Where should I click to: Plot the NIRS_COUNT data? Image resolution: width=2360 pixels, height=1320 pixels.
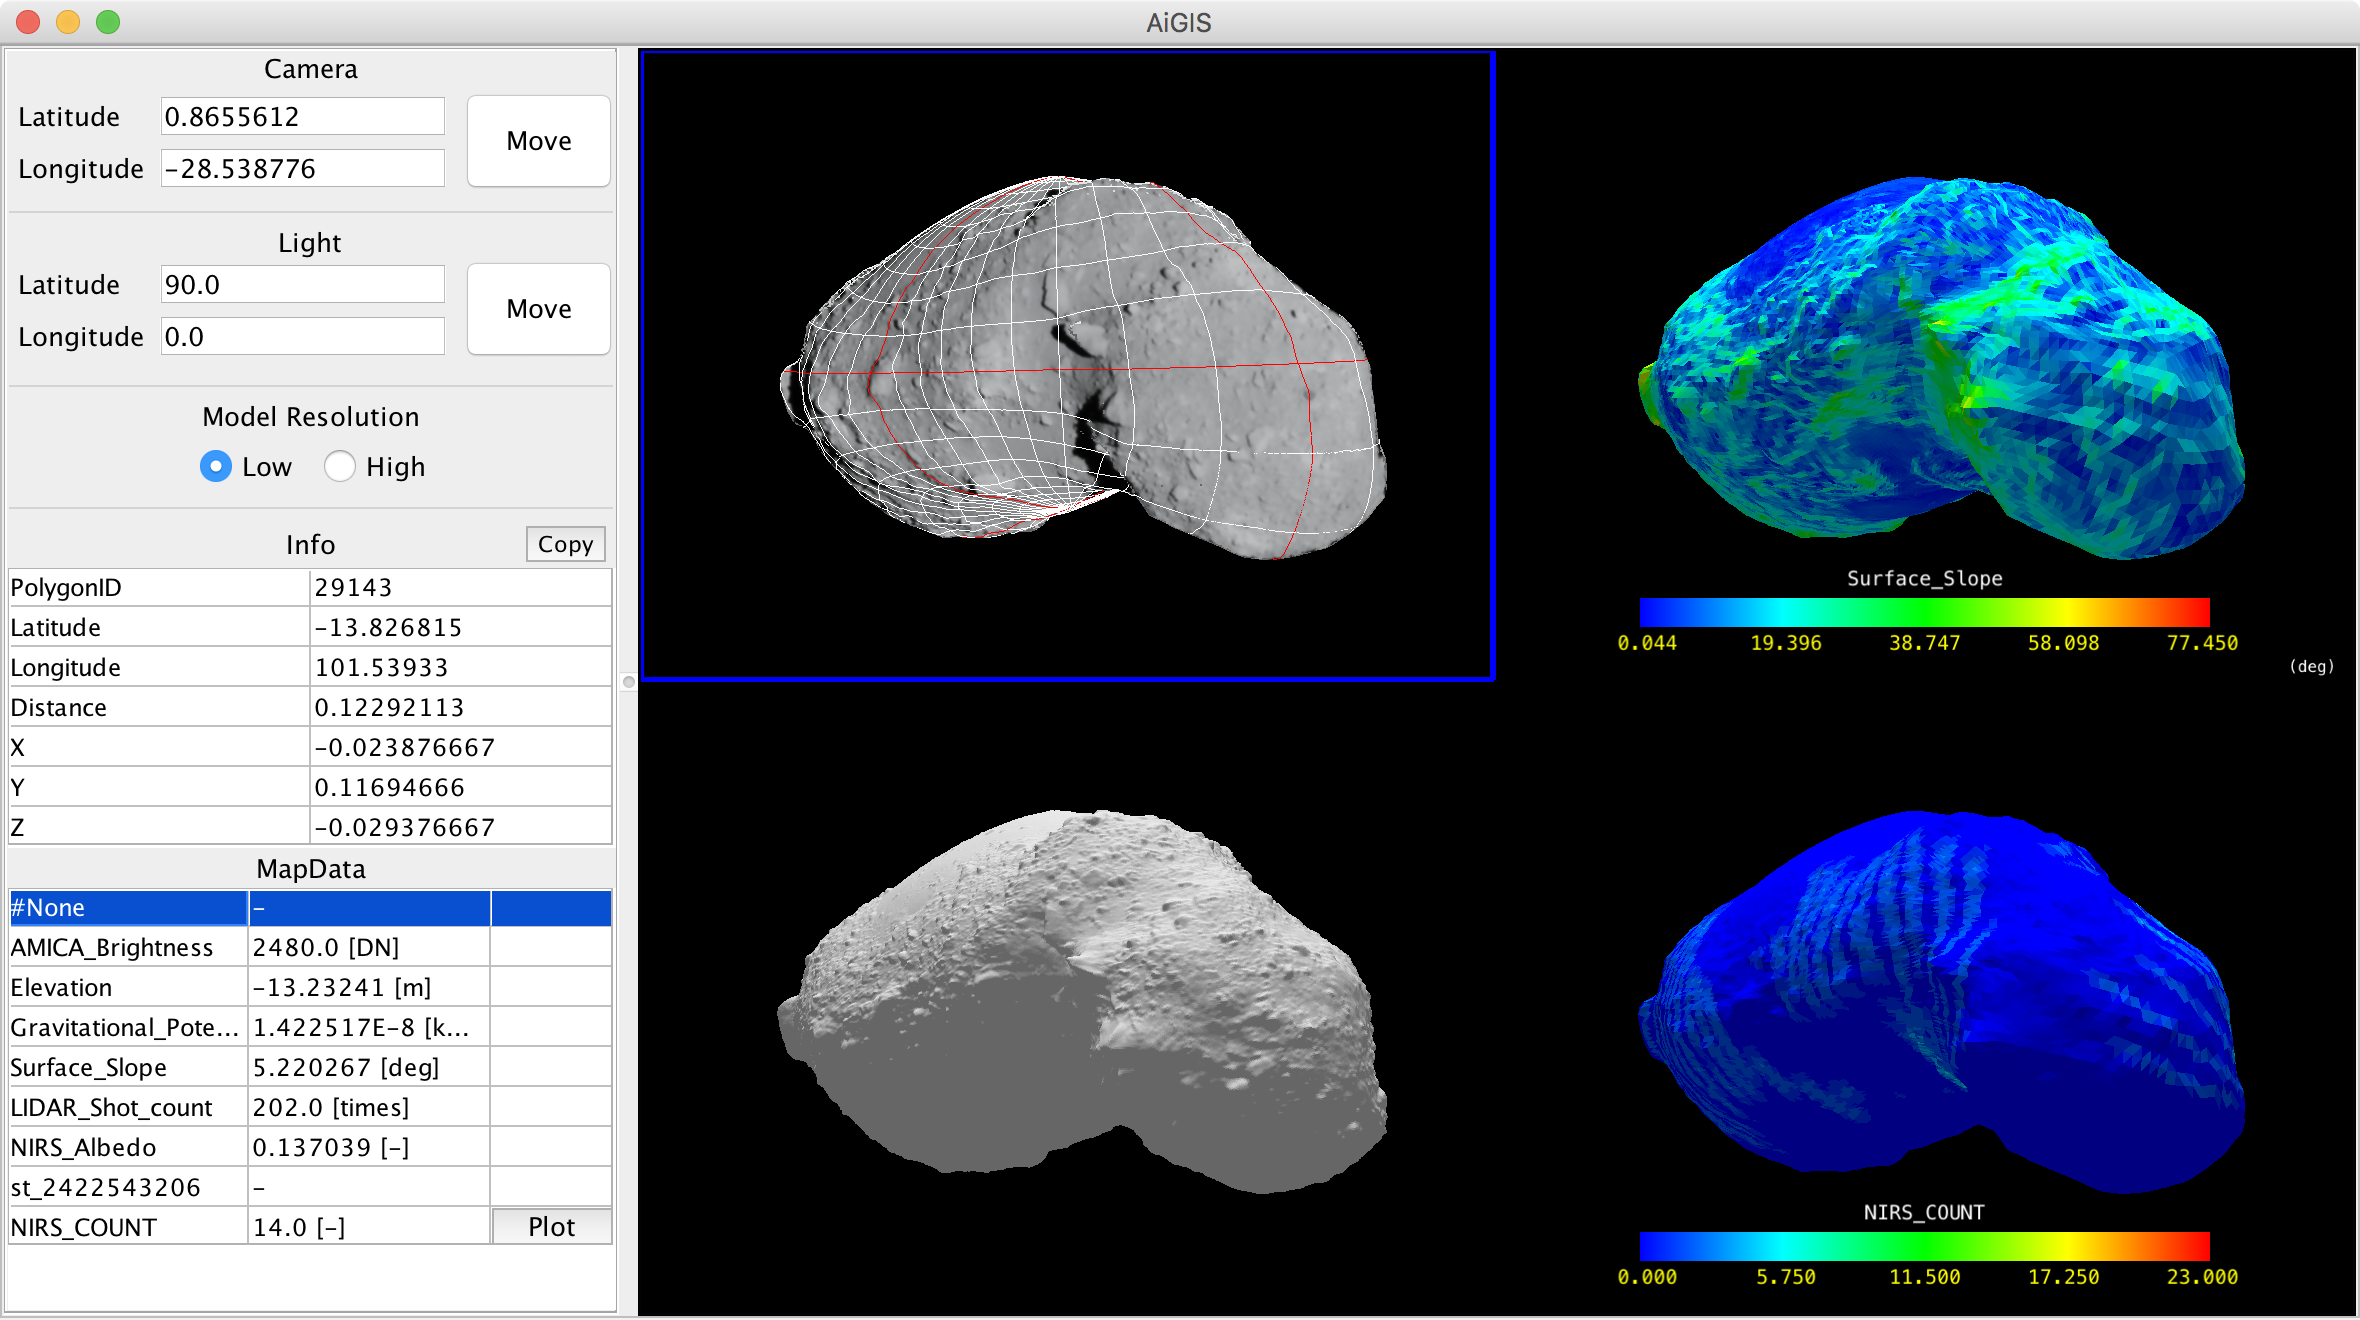pos(551,1226)
